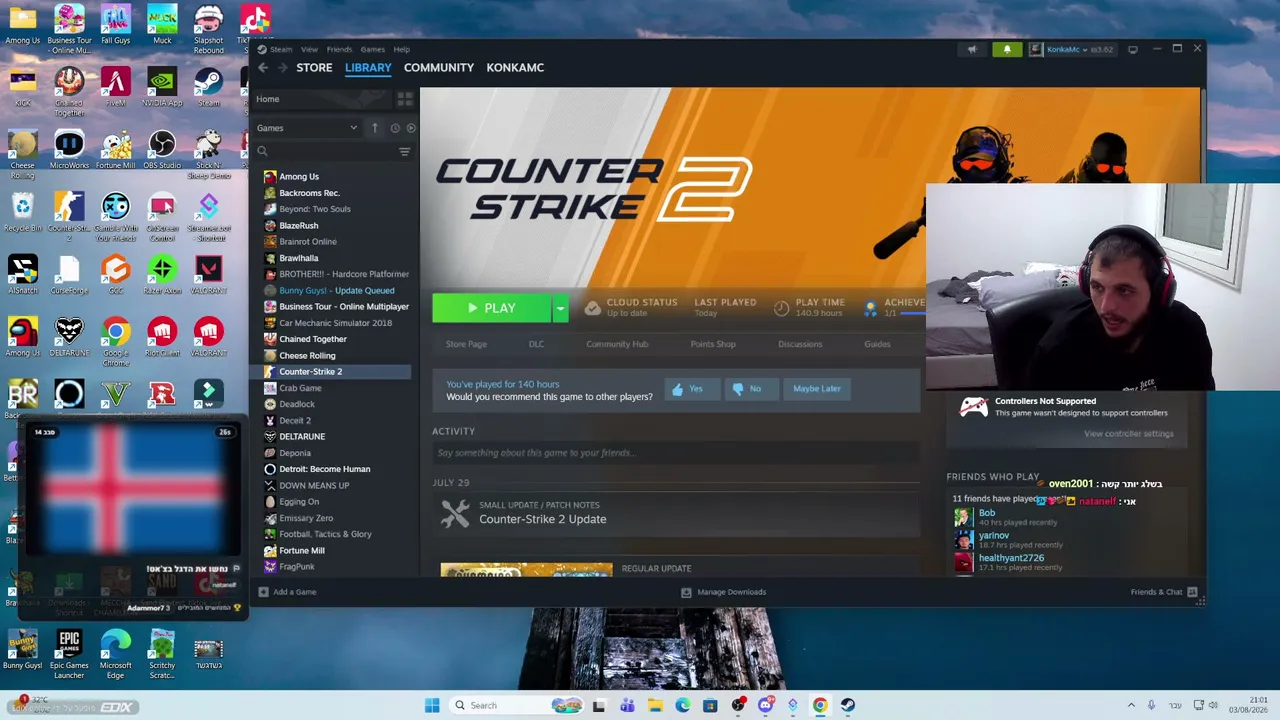Image resolution: width=1280 pixels, height=720 pixels.
Task: Go back with the Steam back arrow
Action: pos(263,68)
